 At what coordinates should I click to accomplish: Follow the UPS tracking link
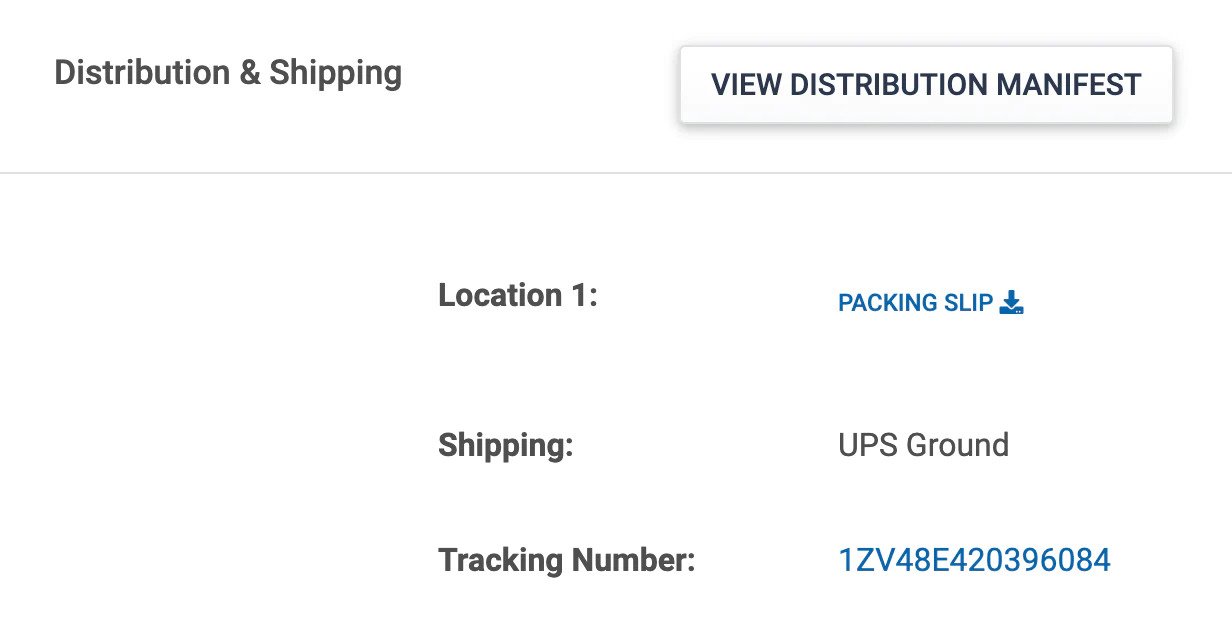point(974,560)
